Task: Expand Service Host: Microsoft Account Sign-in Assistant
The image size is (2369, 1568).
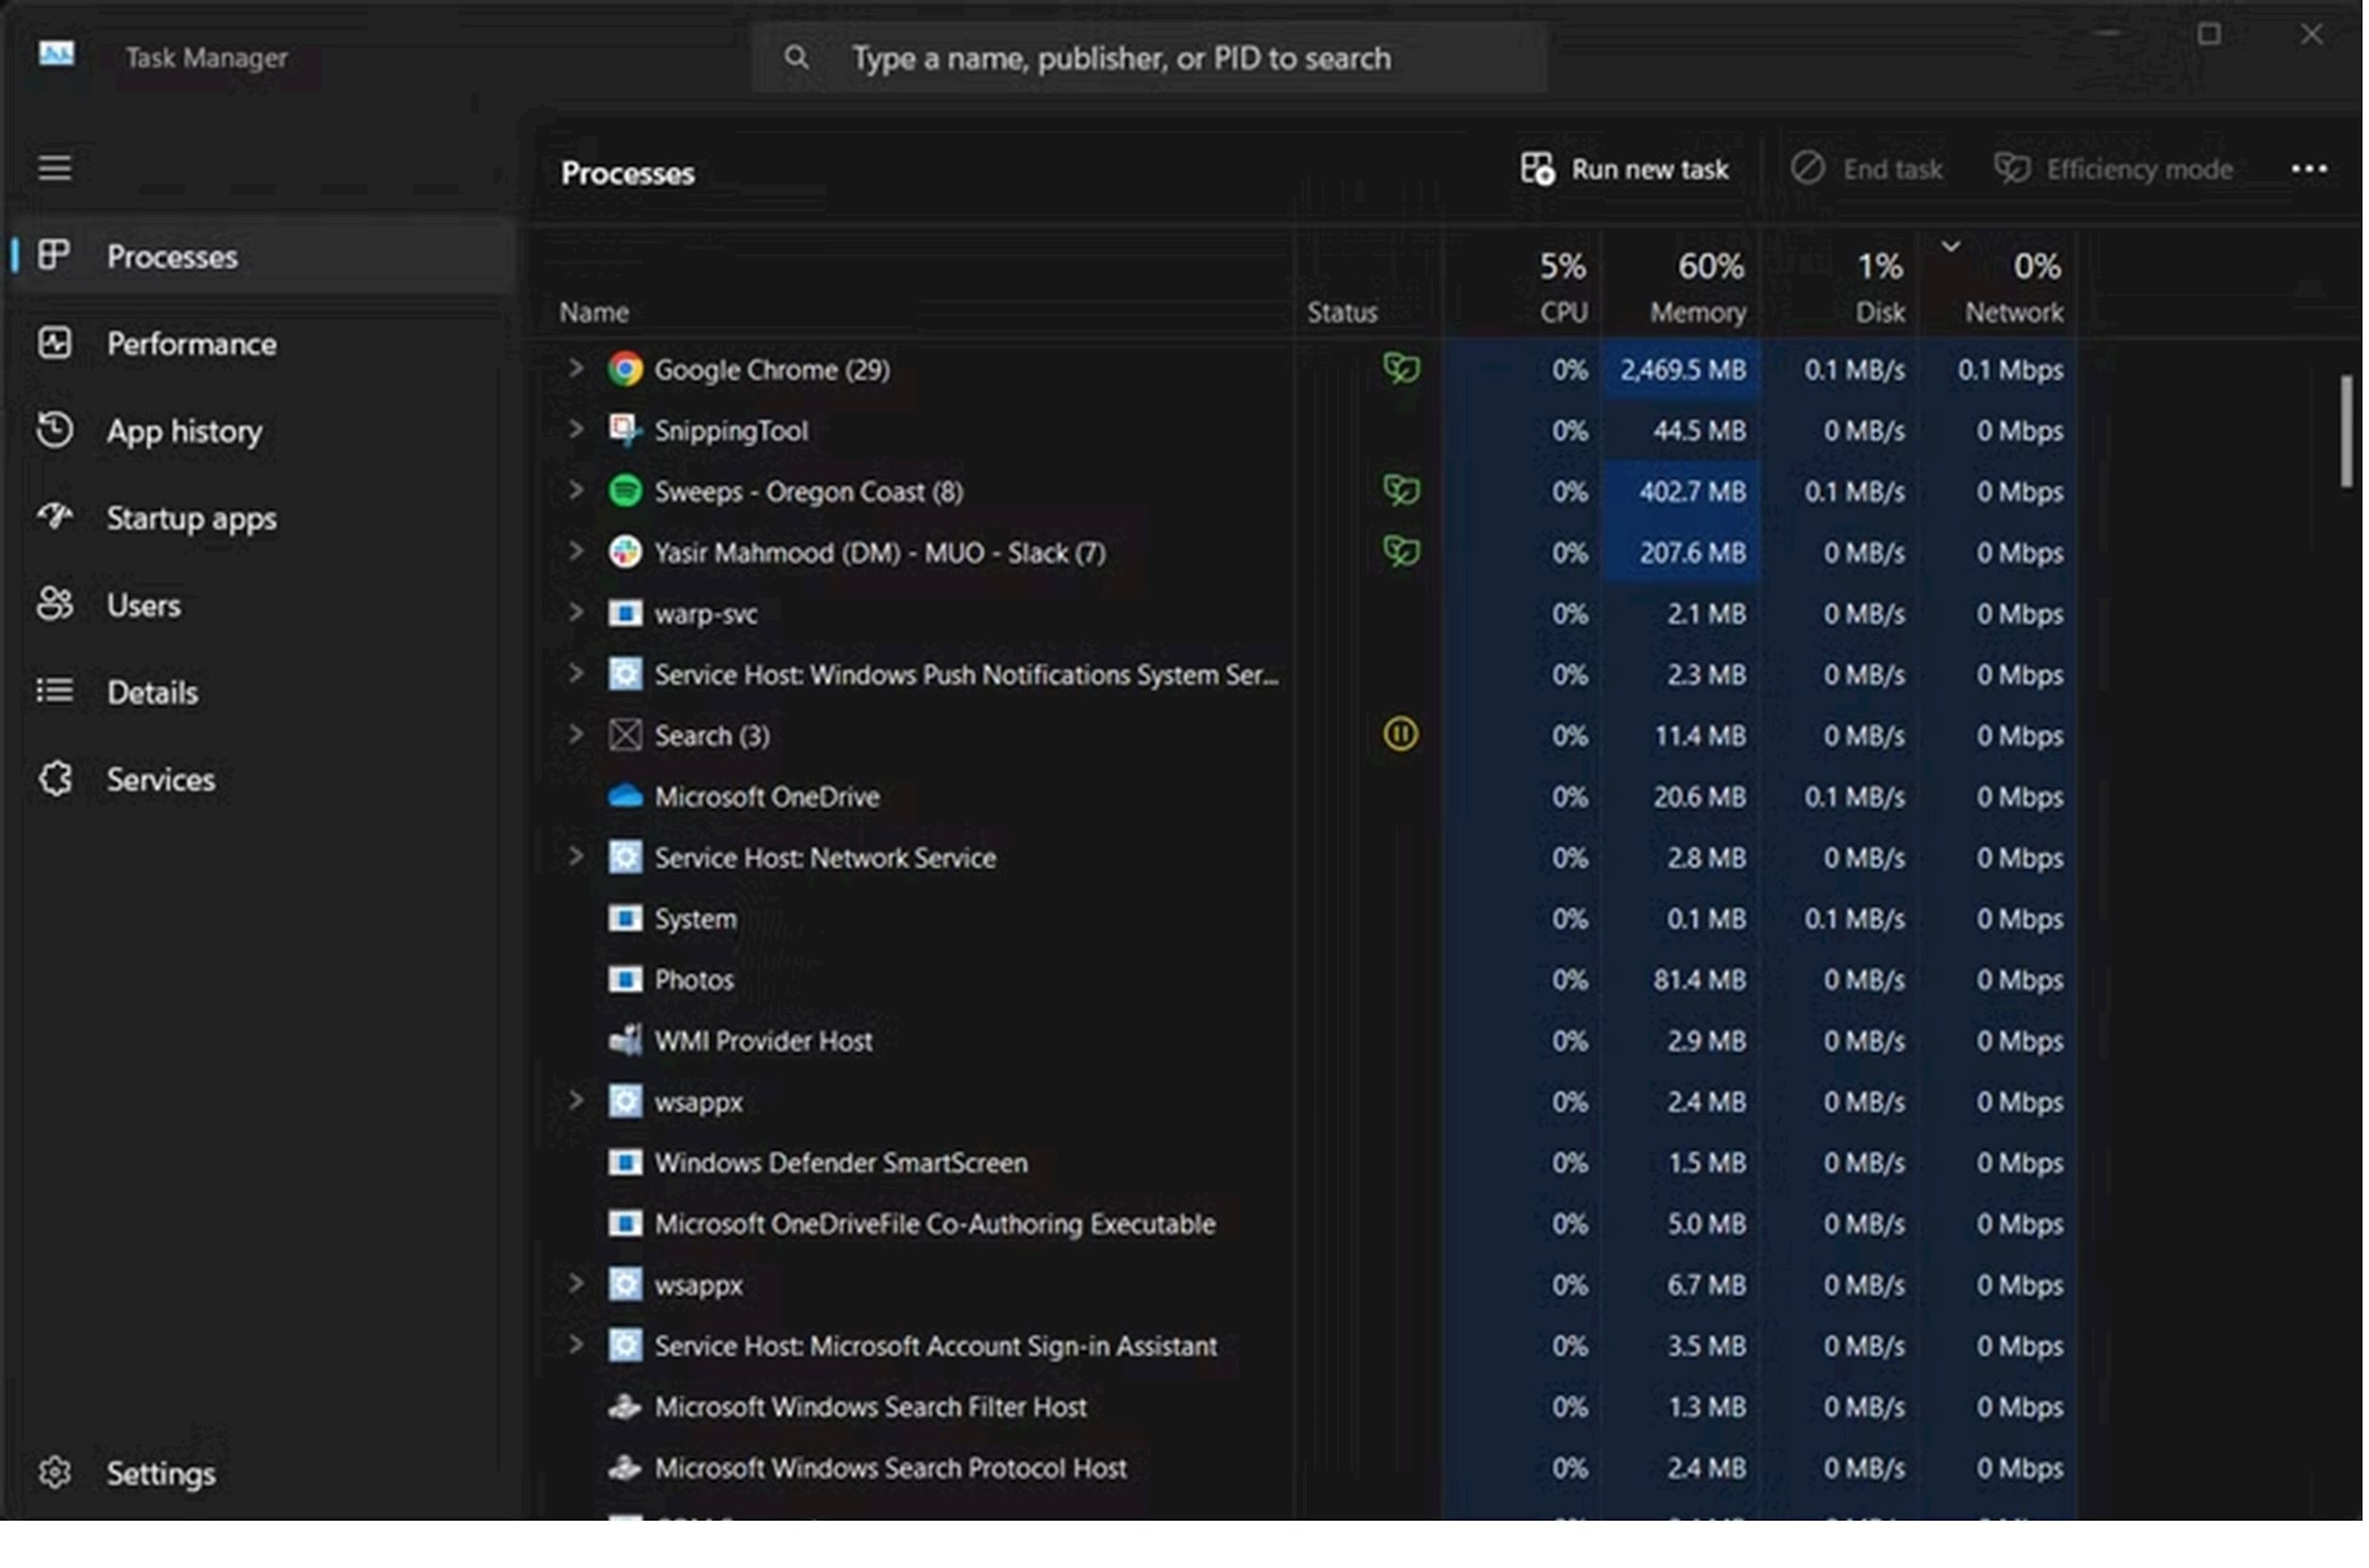Action: click(x=576, y=1344)
